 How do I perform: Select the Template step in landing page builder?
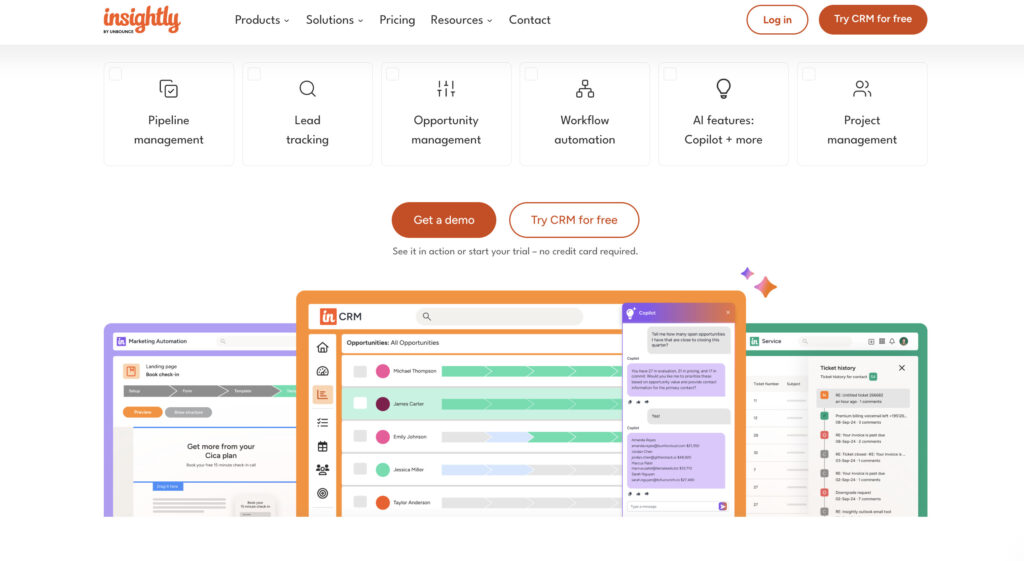pos(251,391)
